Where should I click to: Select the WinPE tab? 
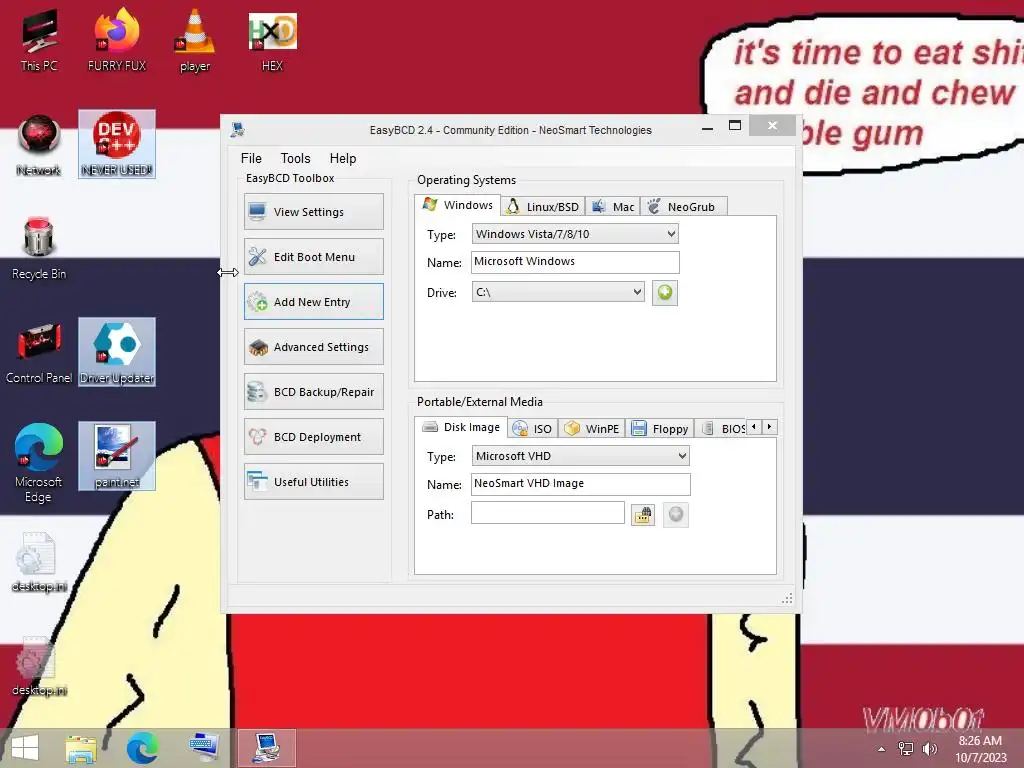click(592, 429)
